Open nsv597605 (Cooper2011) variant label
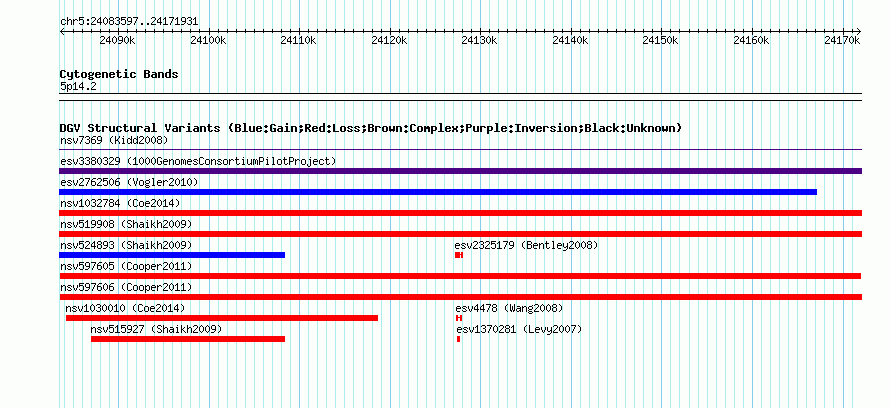 click(126, 266)
